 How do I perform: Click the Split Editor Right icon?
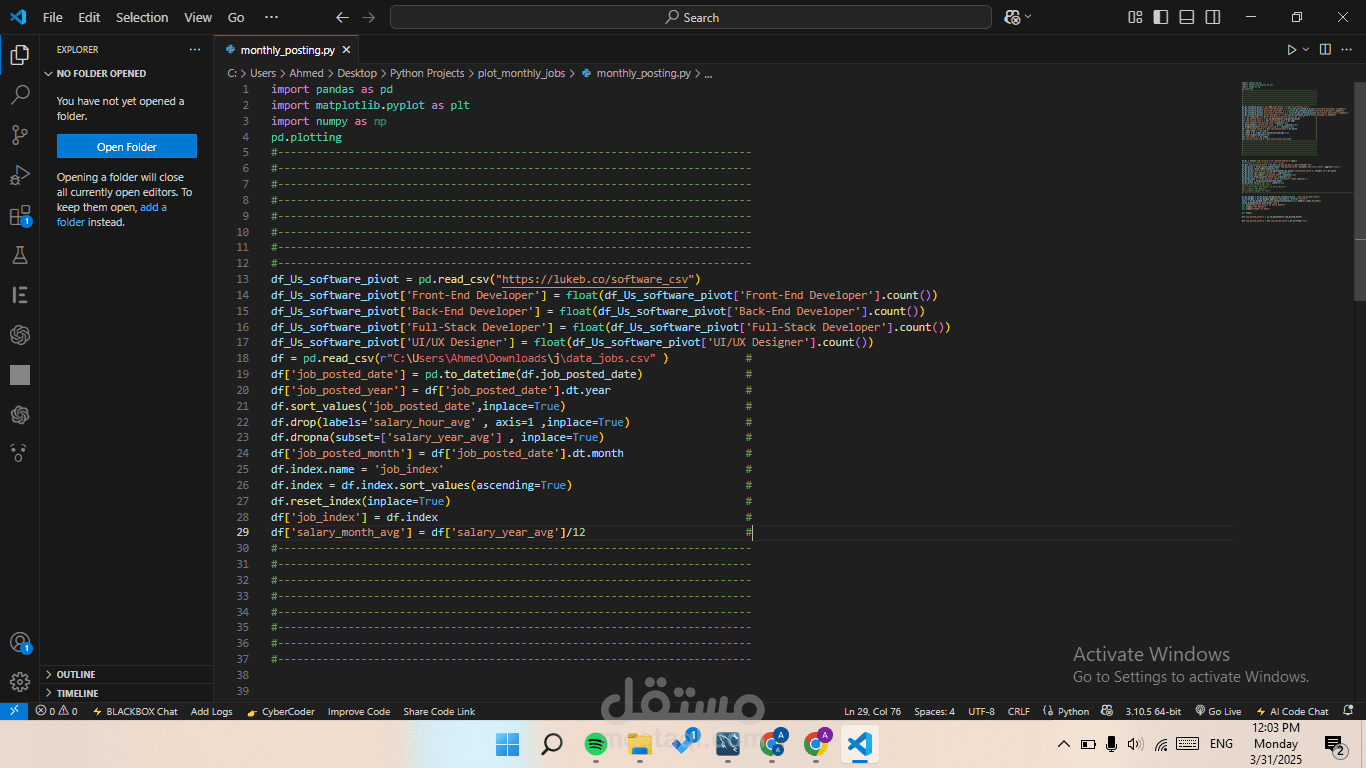tap(1325, 49)
